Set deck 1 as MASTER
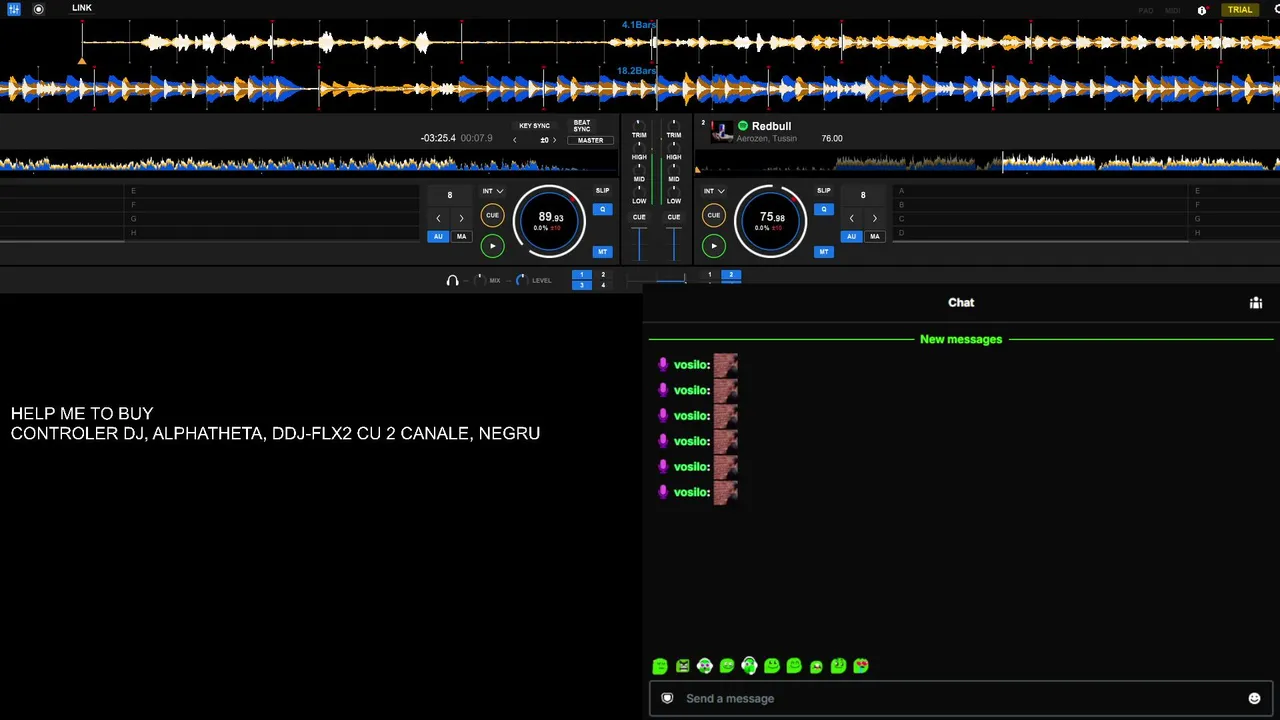The height and width of the screenshot is (720, 1280). coord(590,140)
